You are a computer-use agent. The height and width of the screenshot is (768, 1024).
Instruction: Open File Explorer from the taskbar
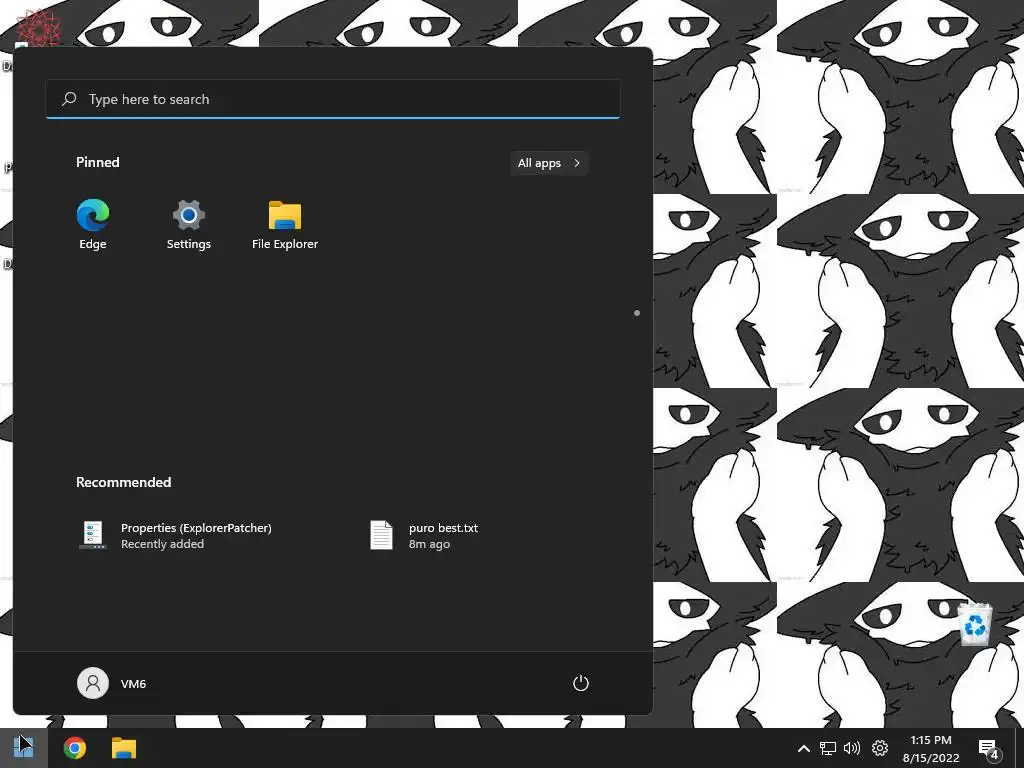coord(123,748)
